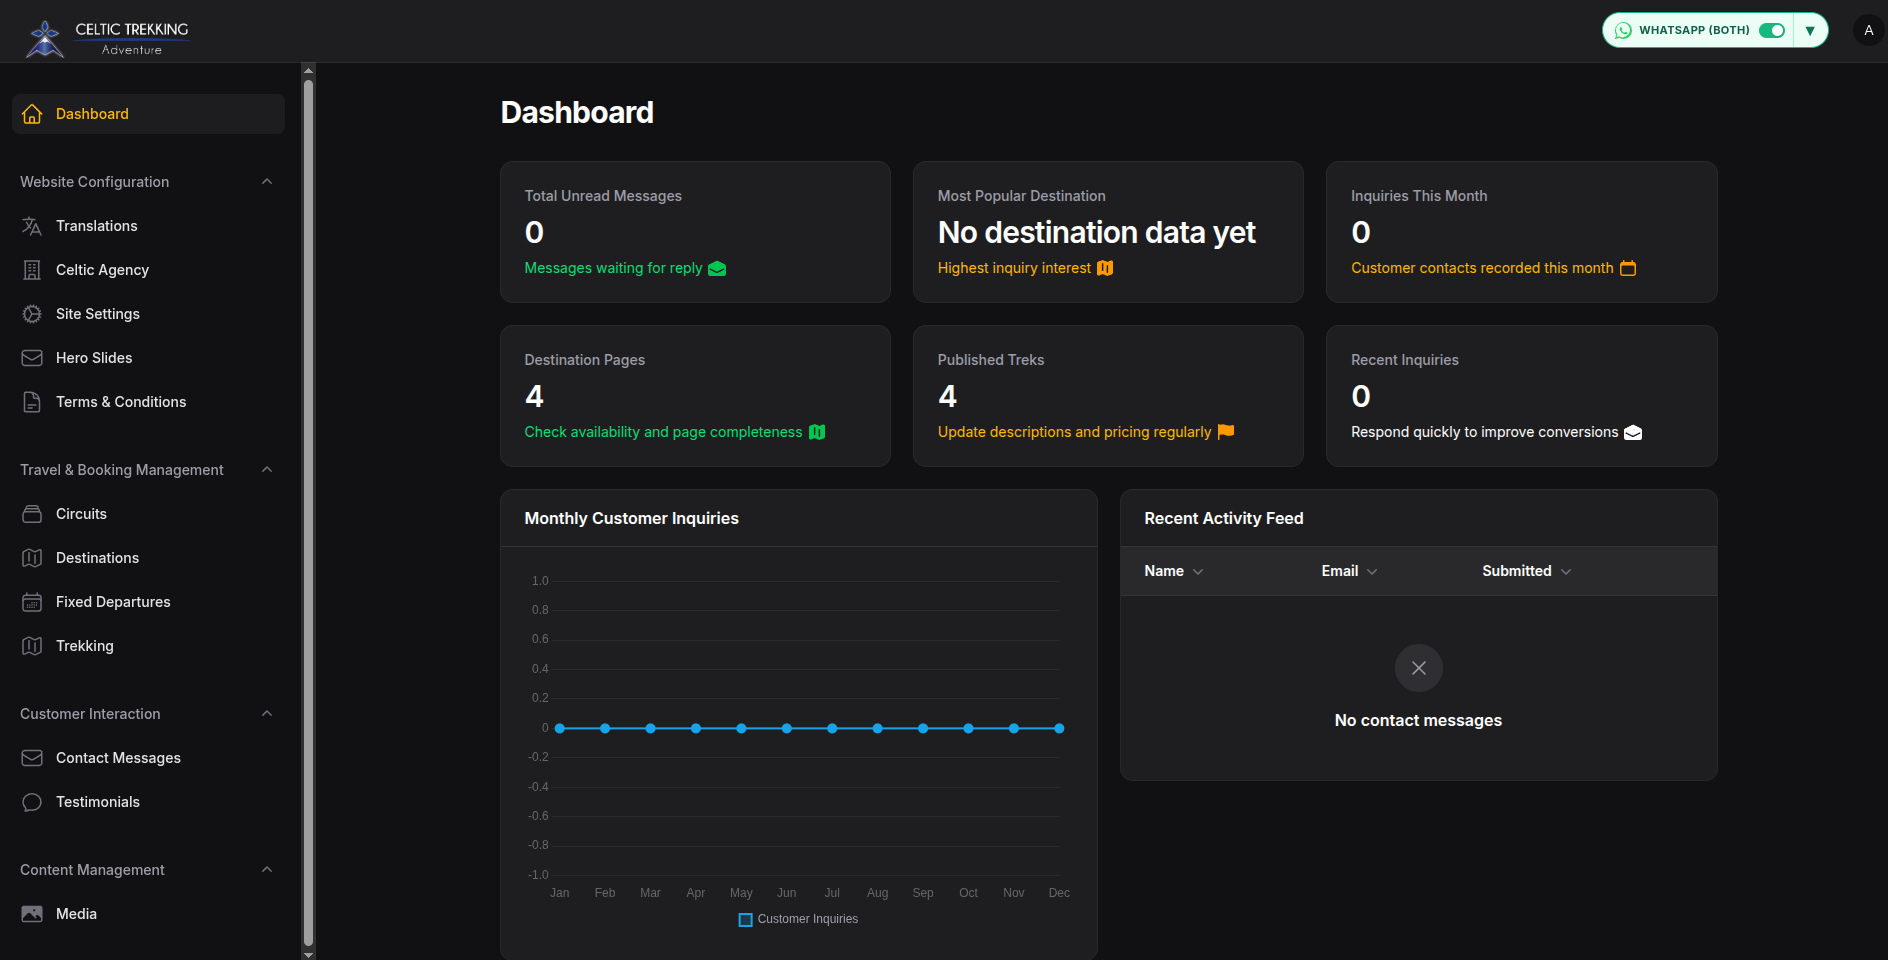Click the sidebar scrollbar down arrow
This screenshot has height=960, width=1888.
pos(308,955)
